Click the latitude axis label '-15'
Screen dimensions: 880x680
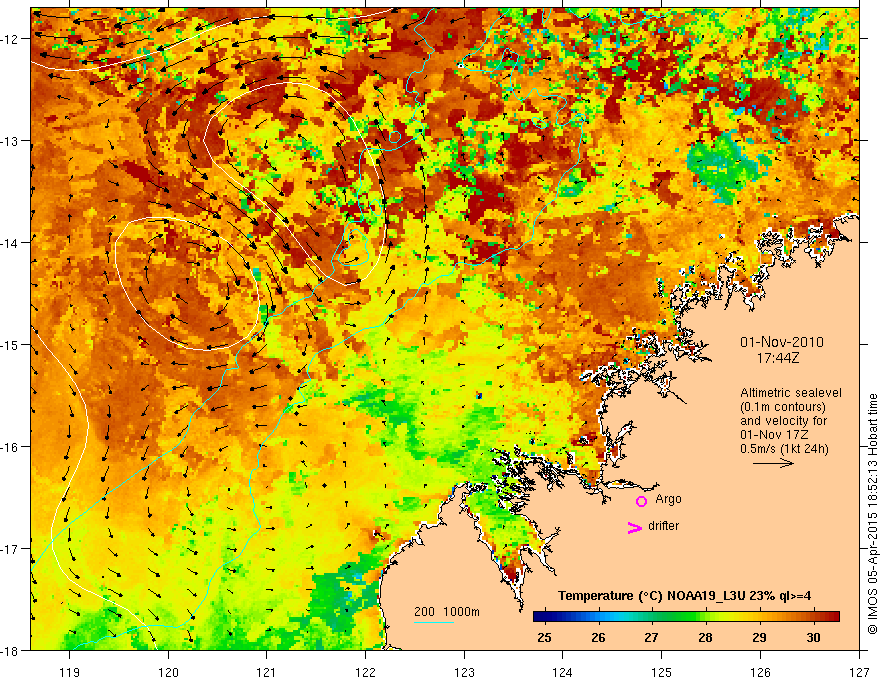[x=10, y=345]
